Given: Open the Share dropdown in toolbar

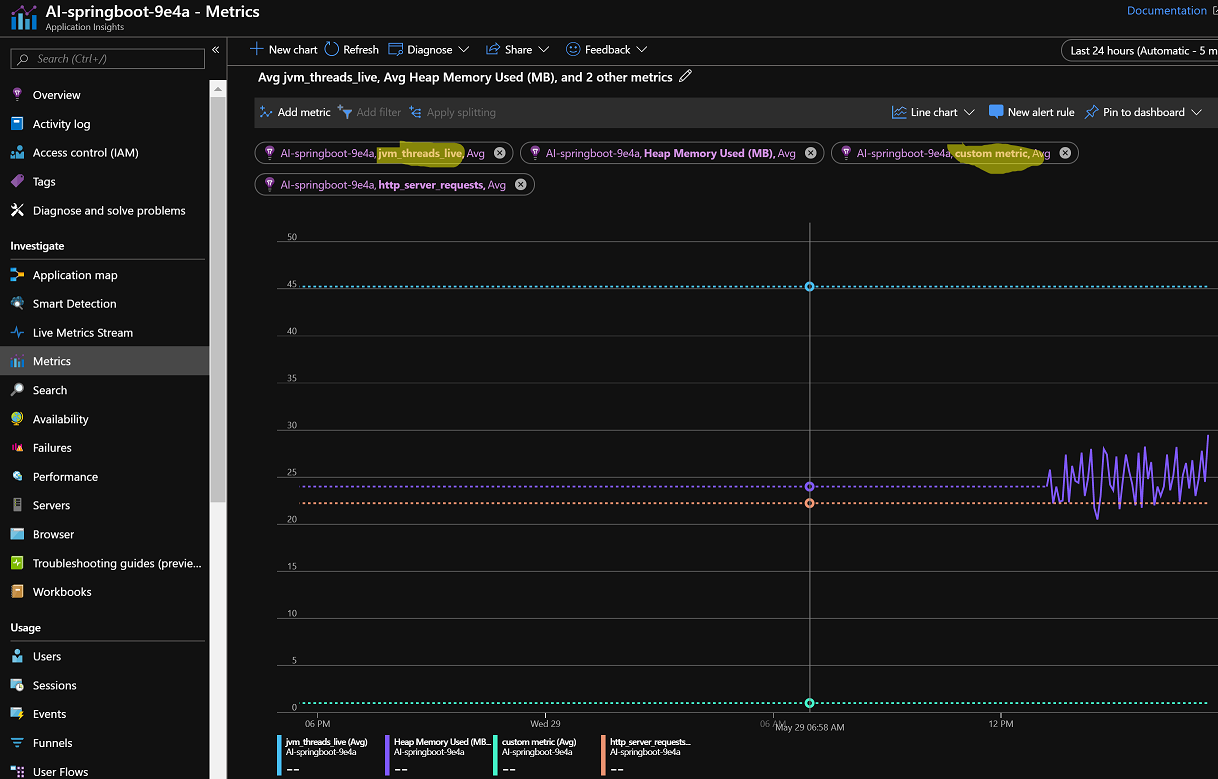Looking at the screenshot, I should coord(517,49).
